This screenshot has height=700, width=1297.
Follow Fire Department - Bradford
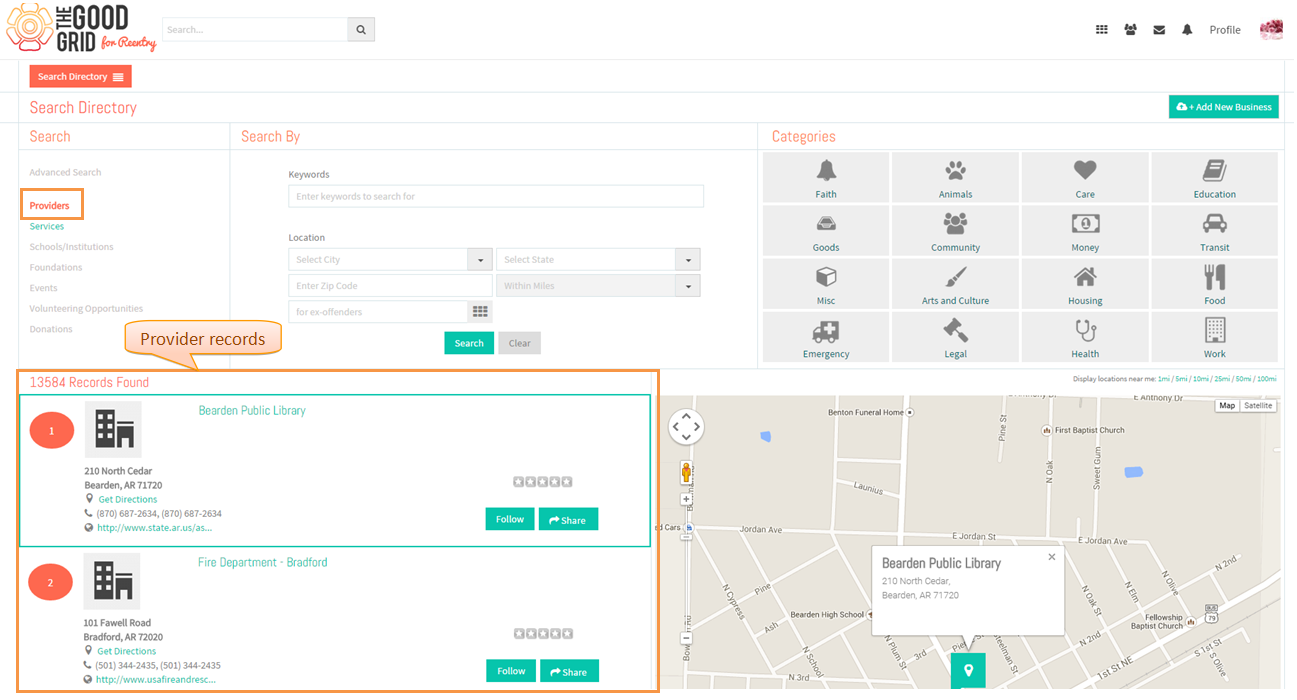click(x=511, y=671)
